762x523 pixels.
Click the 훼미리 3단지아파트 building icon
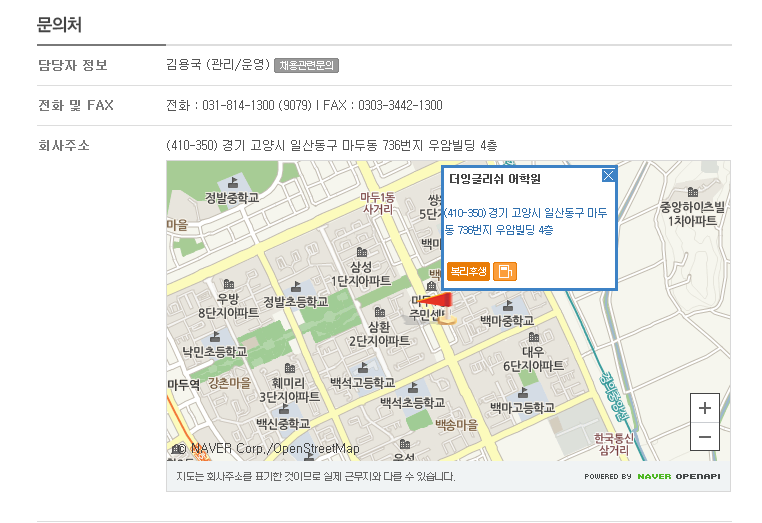click(290, 368)
